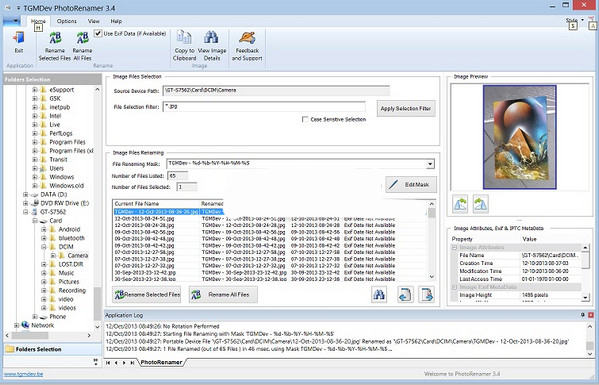The height and width of the screenshot is (385, 599).
Task: Click folder tree horizontal scrollbar thumb
Action: (30, 335)
